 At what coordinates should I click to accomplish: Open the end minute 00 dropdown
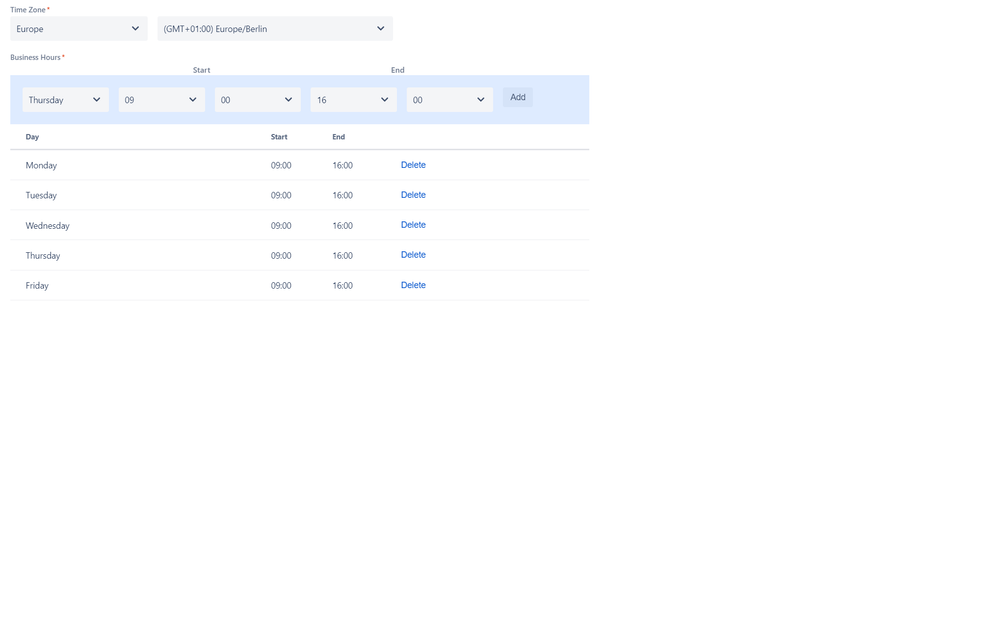447,99
